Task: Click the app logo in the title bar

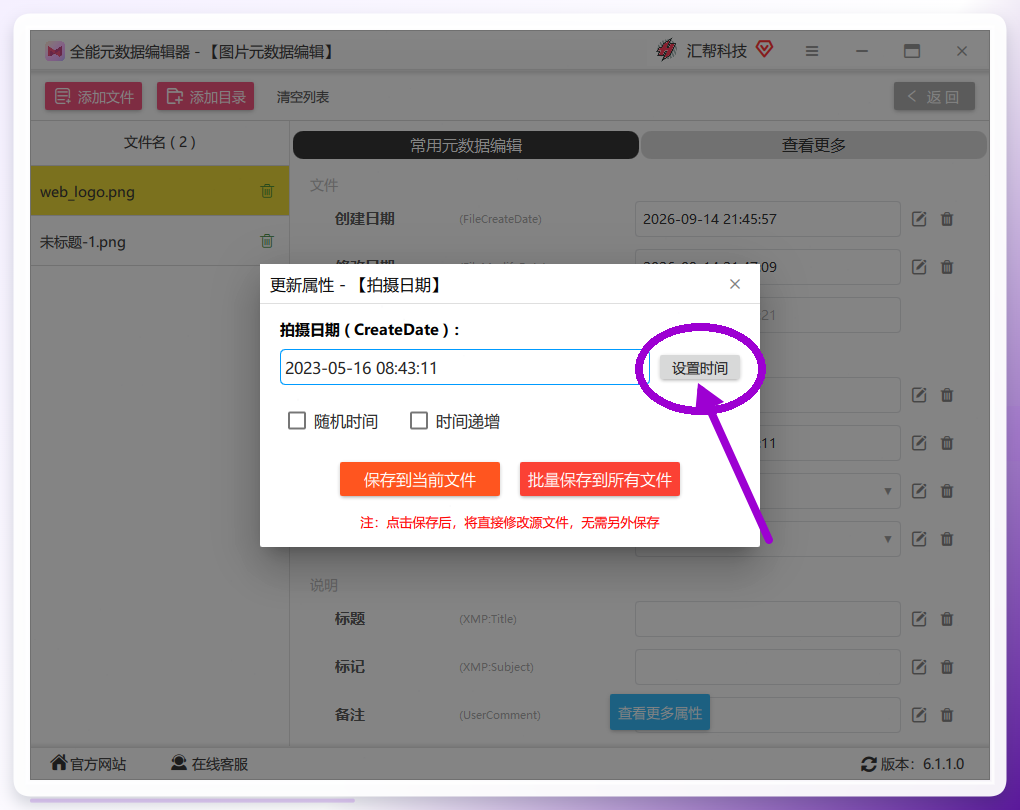Action: click(x=55, y=51)
